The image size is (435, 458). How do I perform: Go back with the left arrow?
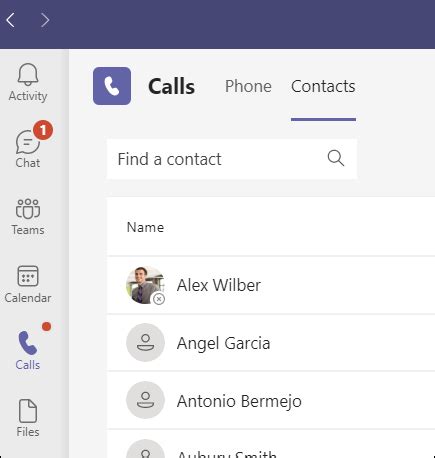(11, 20)
